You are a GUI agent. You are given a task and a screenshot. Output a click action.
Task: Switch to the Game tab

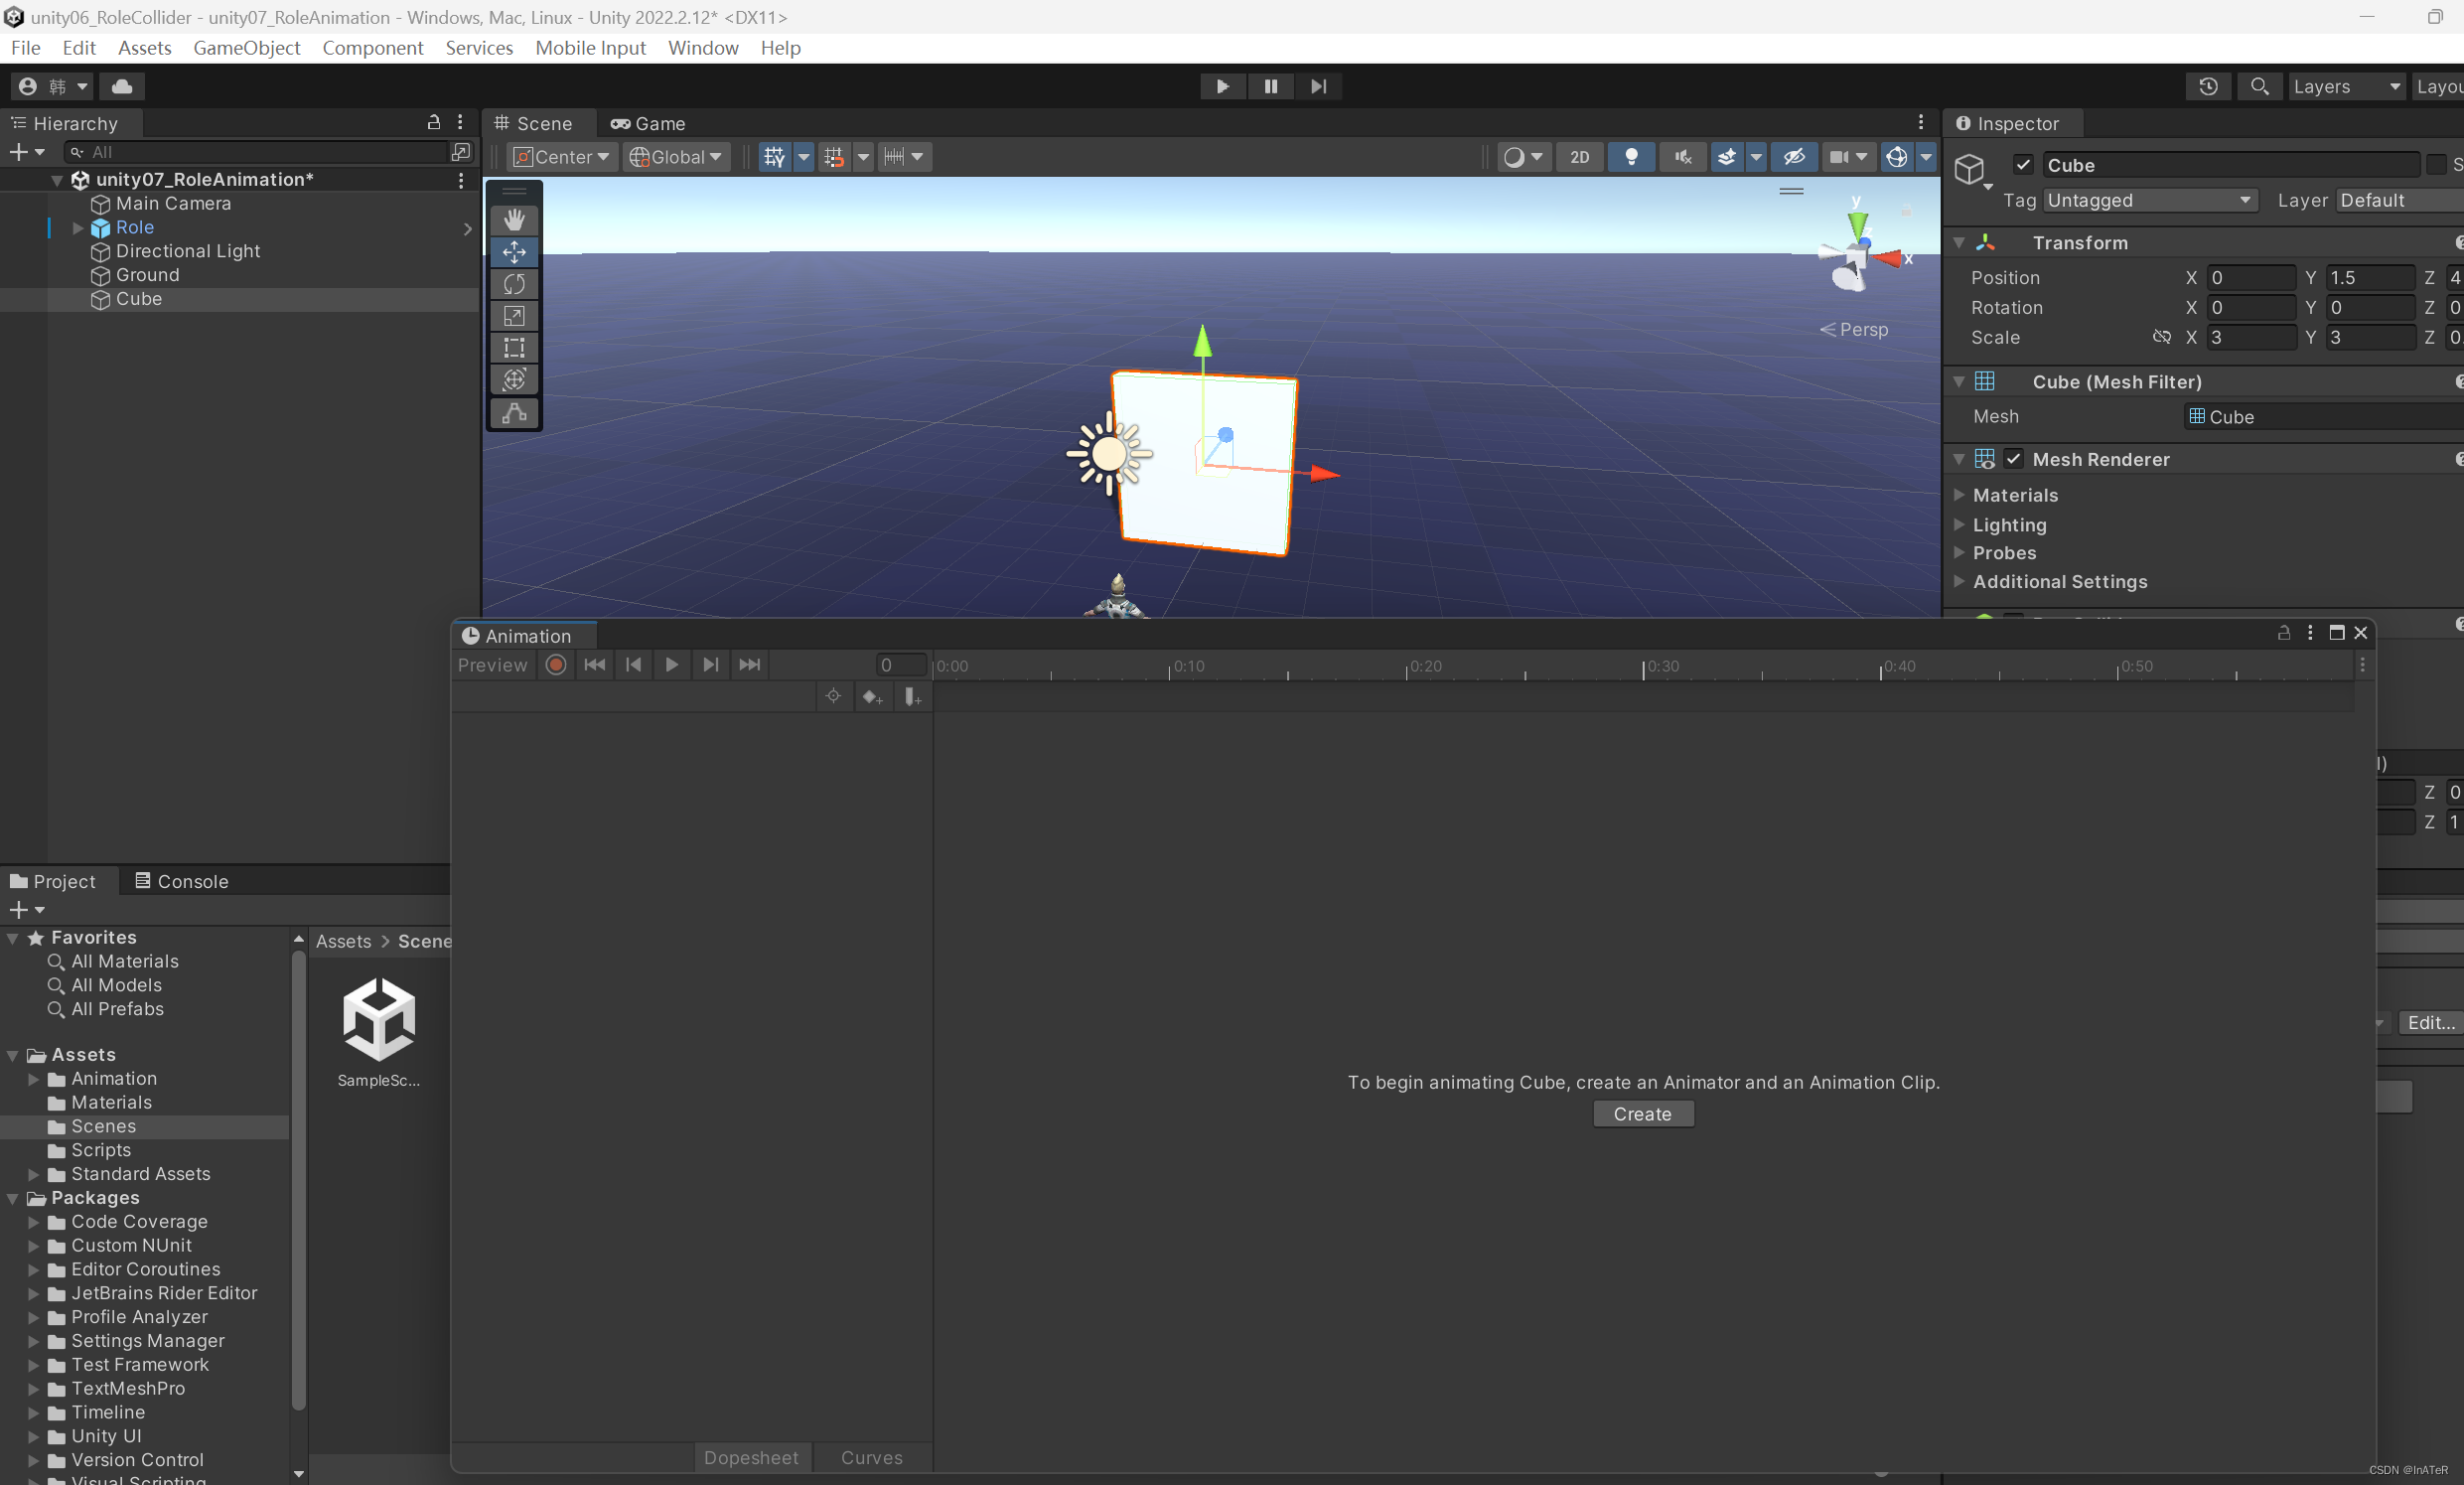[648, 124]
